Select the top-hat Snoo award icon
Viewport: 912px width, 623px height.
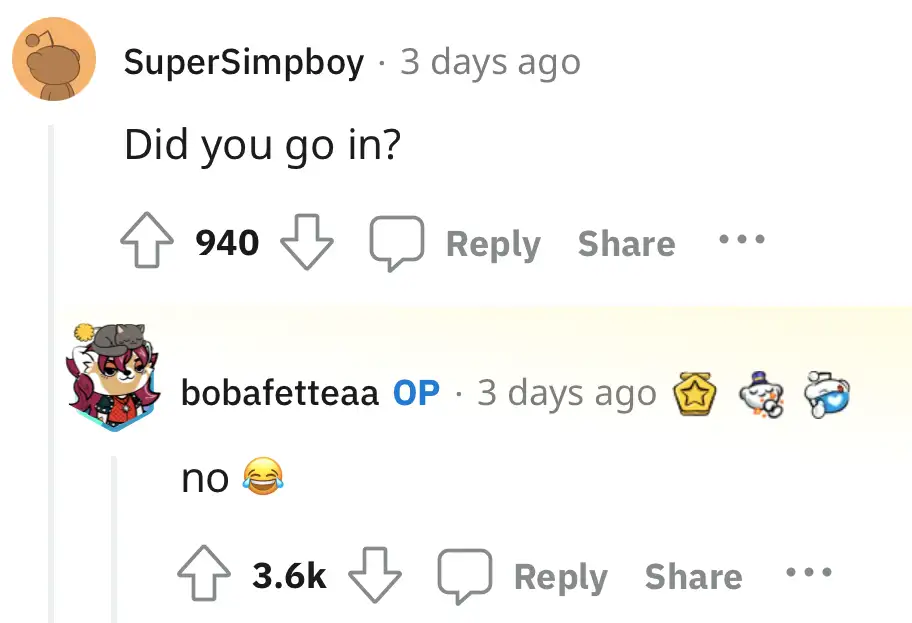[761, 394]
